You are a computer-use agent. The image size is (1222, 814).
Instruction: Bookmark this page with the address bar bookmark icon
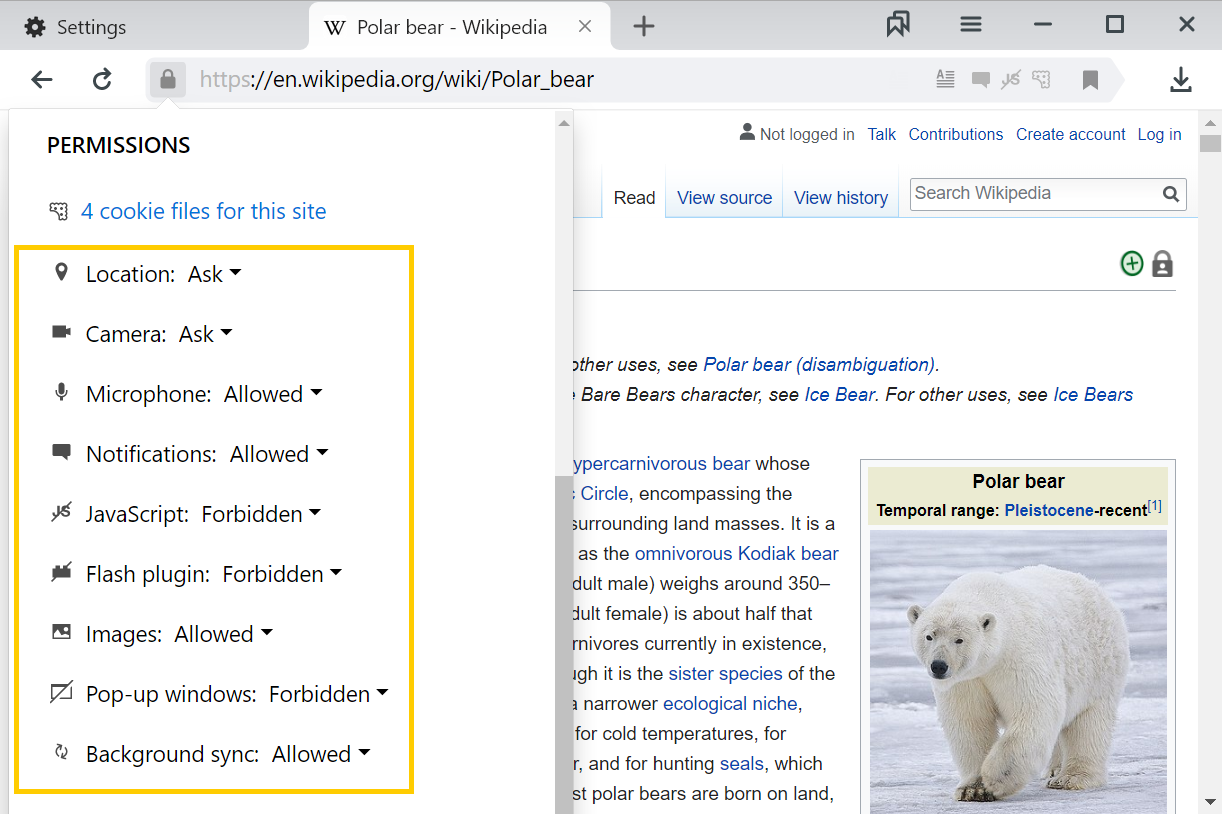click(1091, 80)
